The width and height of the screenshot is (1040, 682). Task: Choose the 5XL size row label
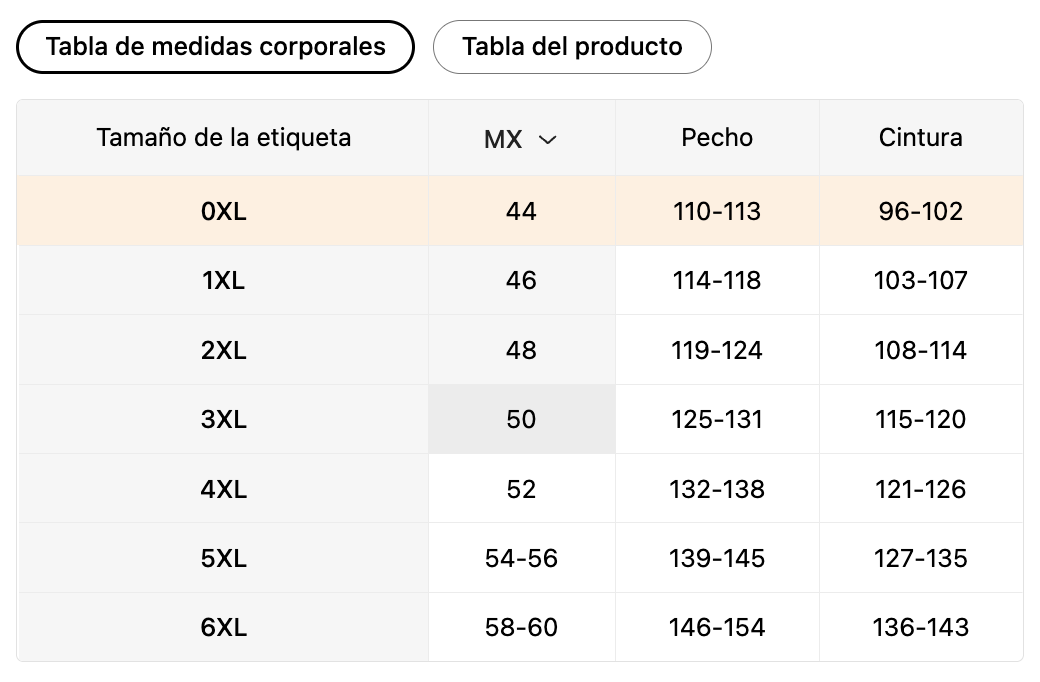click(224, 559)
